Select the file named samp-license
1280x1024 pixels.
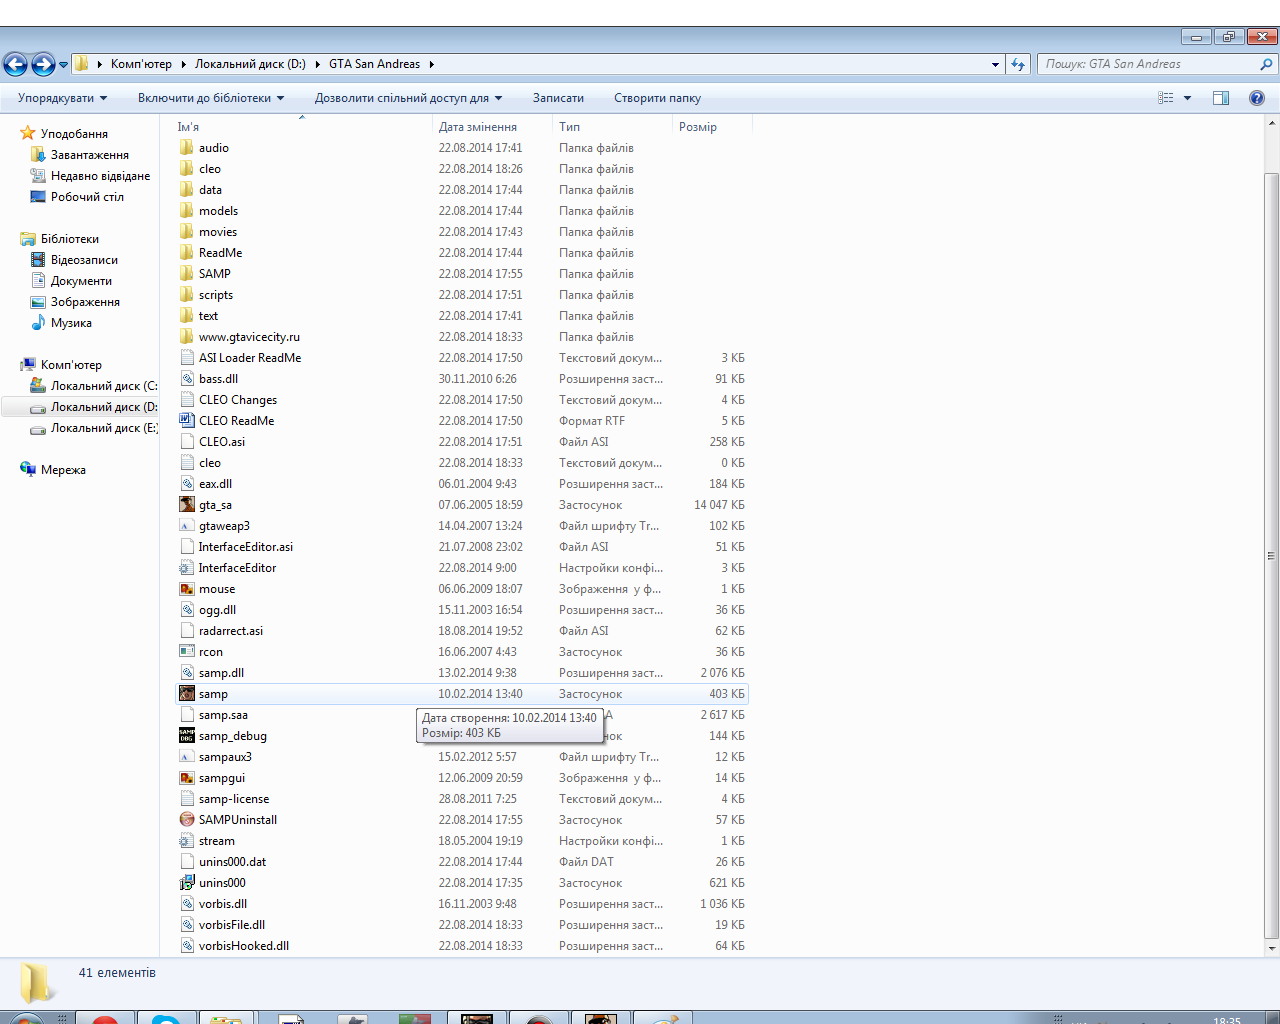click(234, 799)
